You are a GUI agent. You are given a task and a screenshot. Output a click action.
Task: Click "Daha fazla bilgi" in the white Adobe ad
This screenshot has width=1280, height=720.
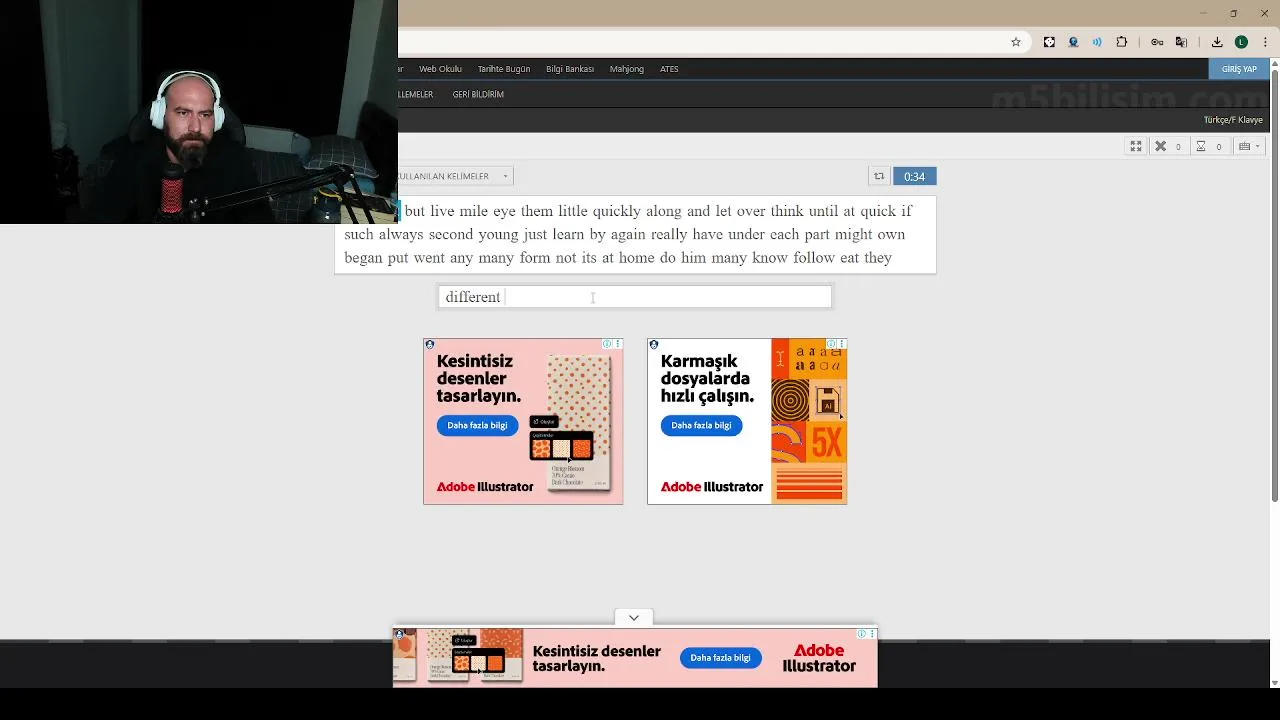tap(701, 425)
